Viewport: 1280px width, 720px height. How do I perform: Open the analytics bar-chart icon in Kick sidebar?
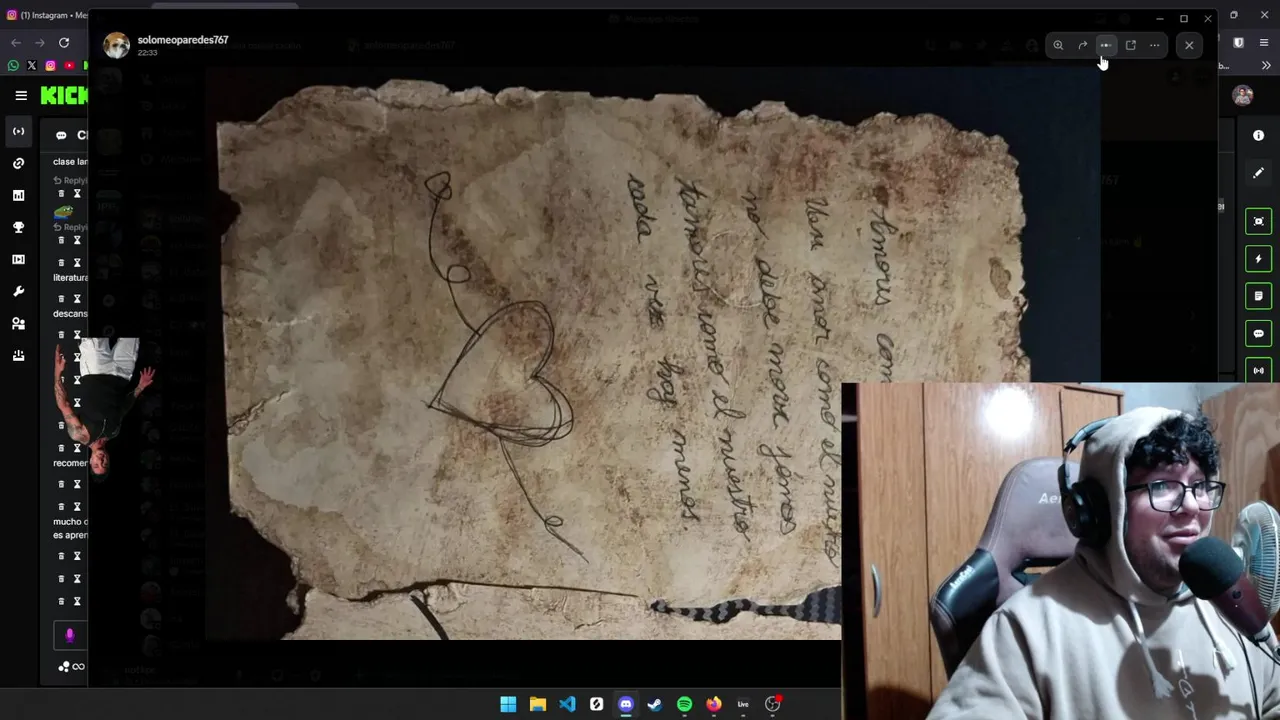(18, 195)
